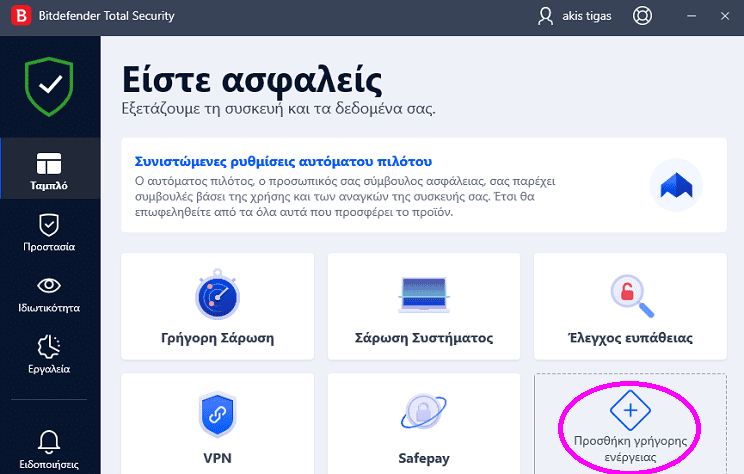Run Έλεγχος ευπάθειας vulnerability scan
Viewport: 744px width, 474px height.
[x=630, y=306]
